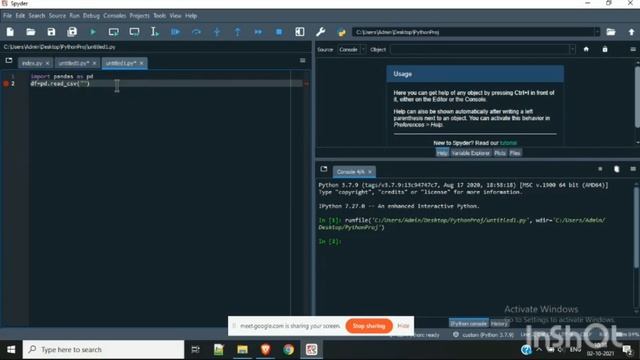Open the PYTHONPATH manager icon
The width and height of the screenshot is (640, 360).
tap(342, 32)
